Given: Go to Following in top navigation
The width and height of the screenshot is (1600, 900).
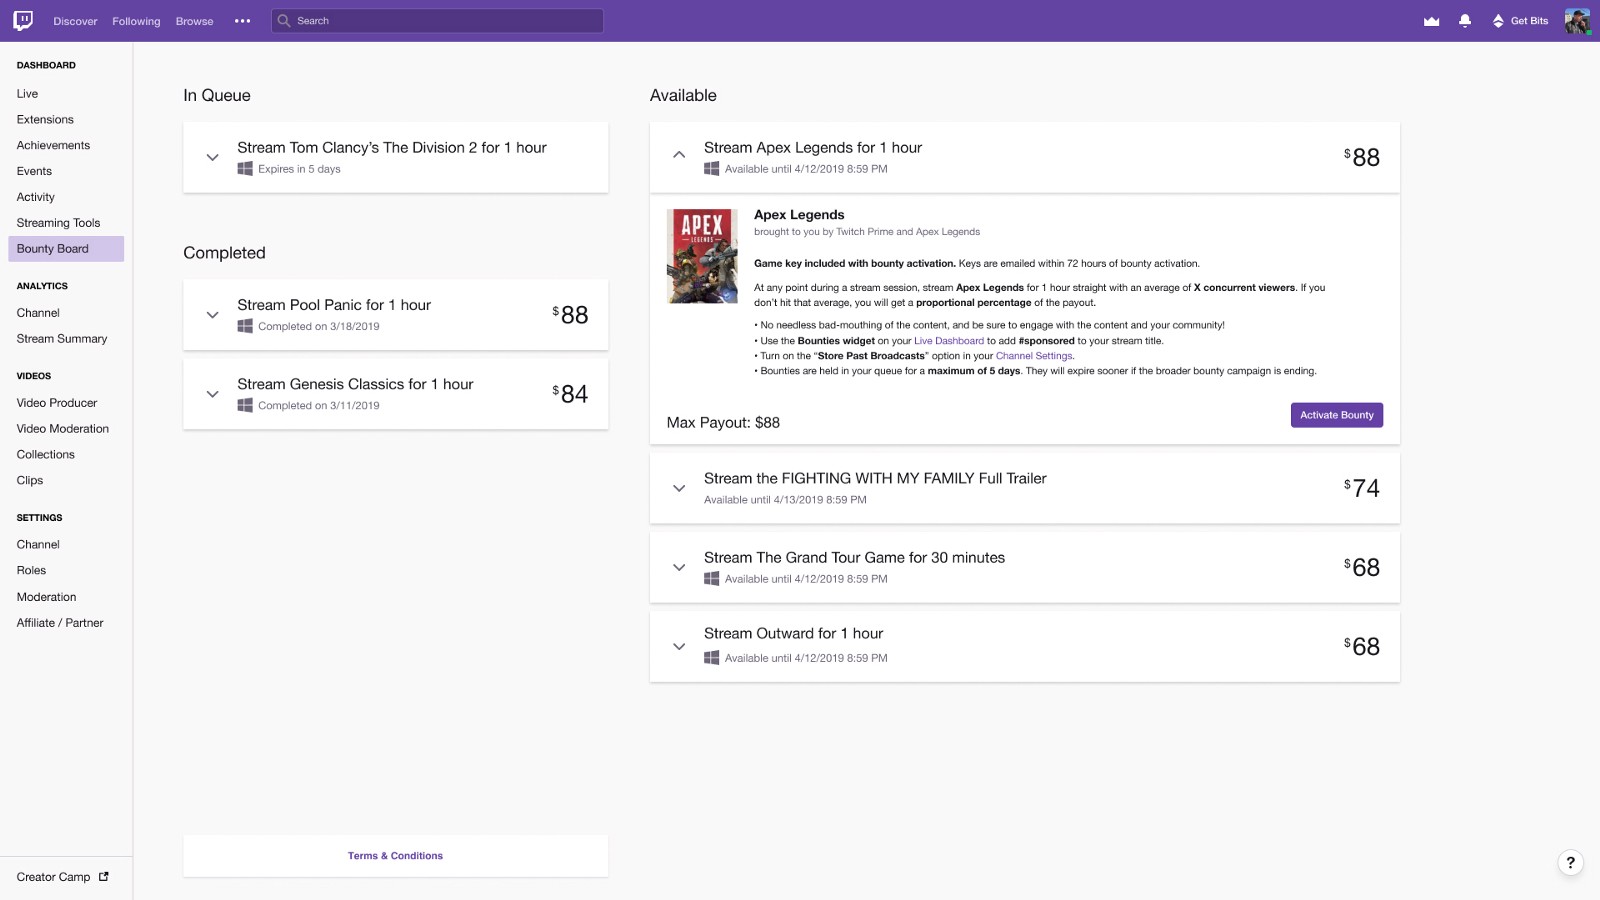Looking at the screenshot, I should click(x=136, y=21).
